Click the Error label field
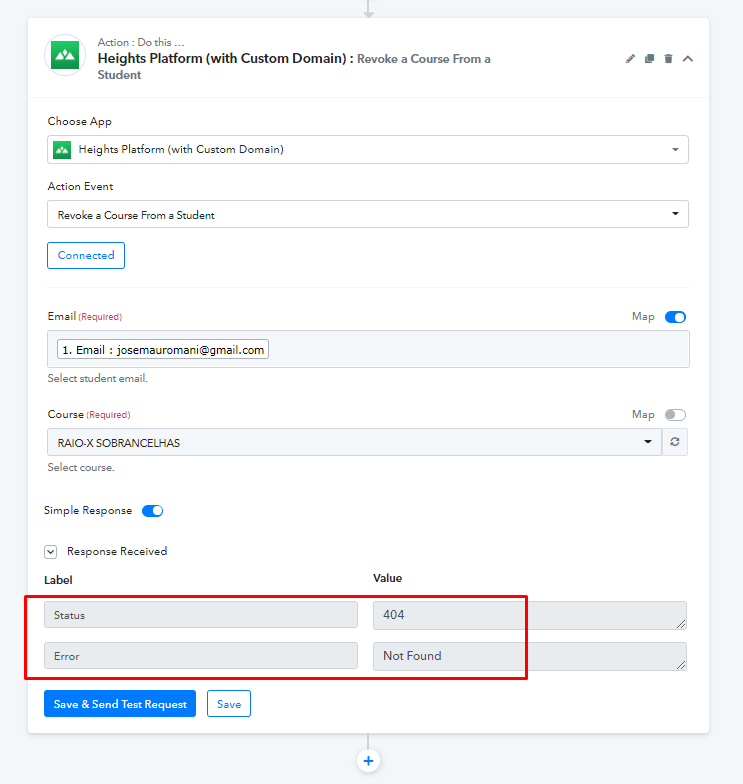743x784 pixels. [x=200, y=656]
